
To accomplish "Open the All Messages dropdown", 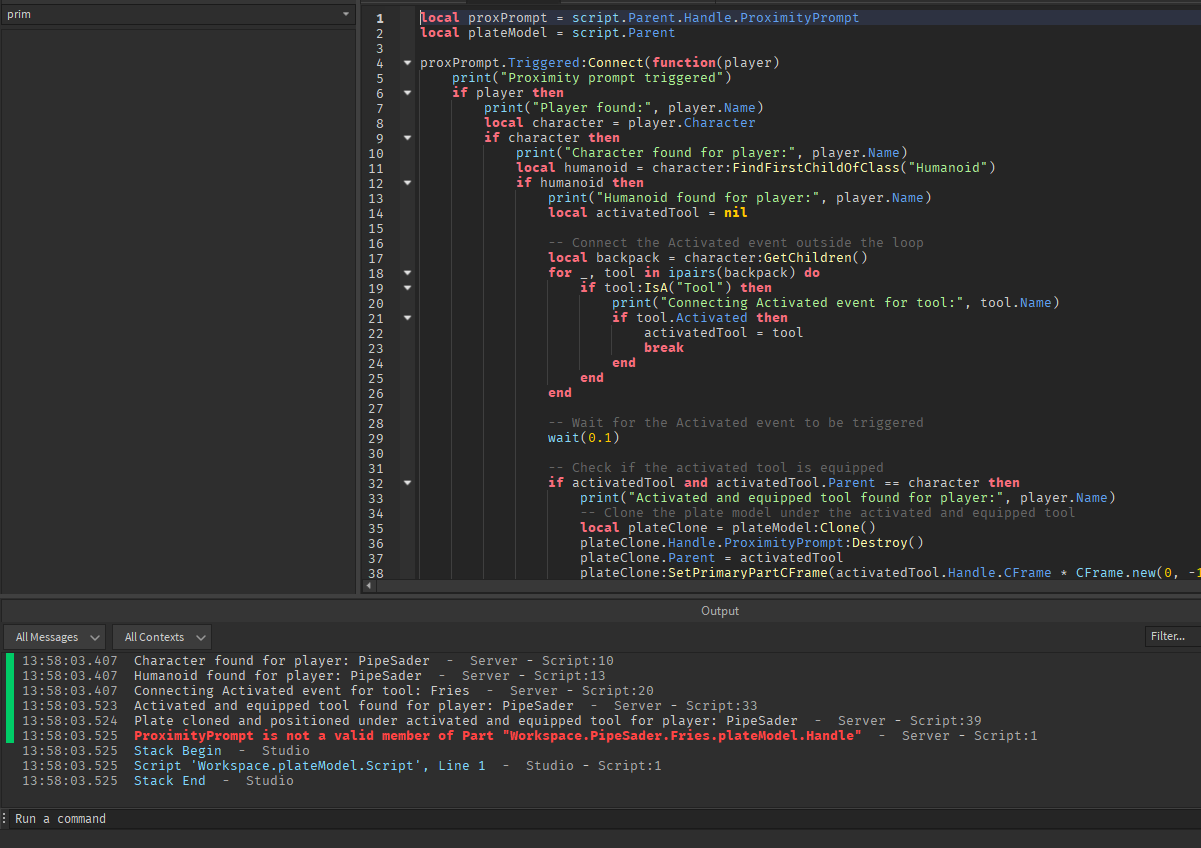I will tap(54, 636).
